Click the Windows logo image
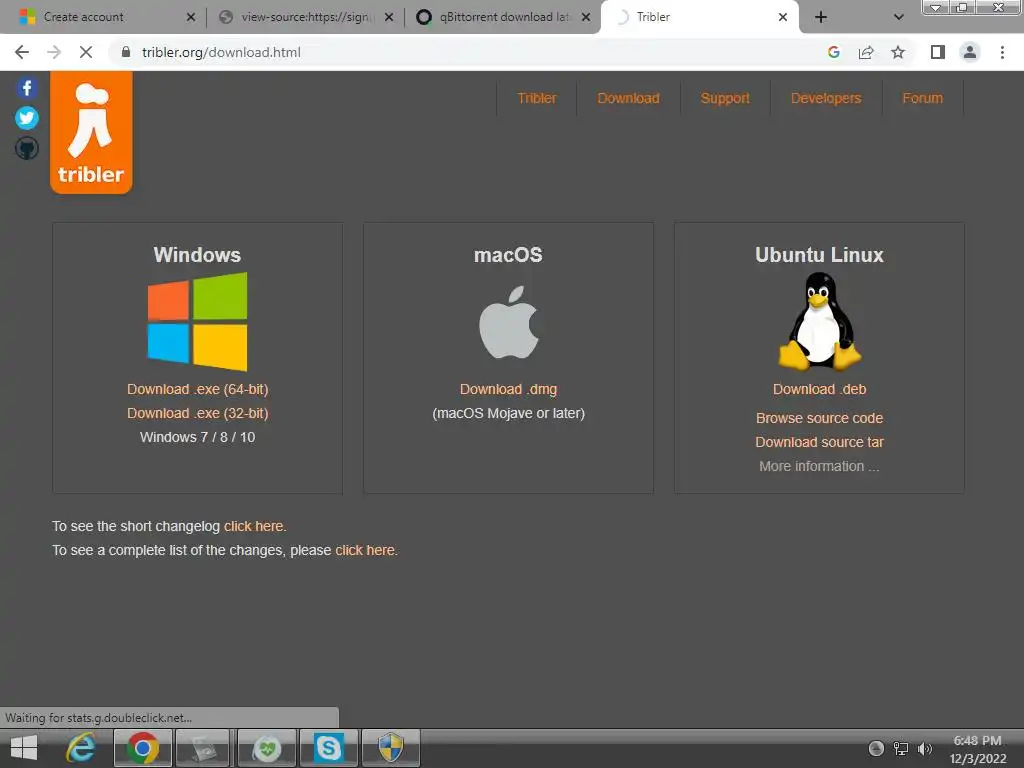Screen dimensions: 1024x768 coord(197,321)
